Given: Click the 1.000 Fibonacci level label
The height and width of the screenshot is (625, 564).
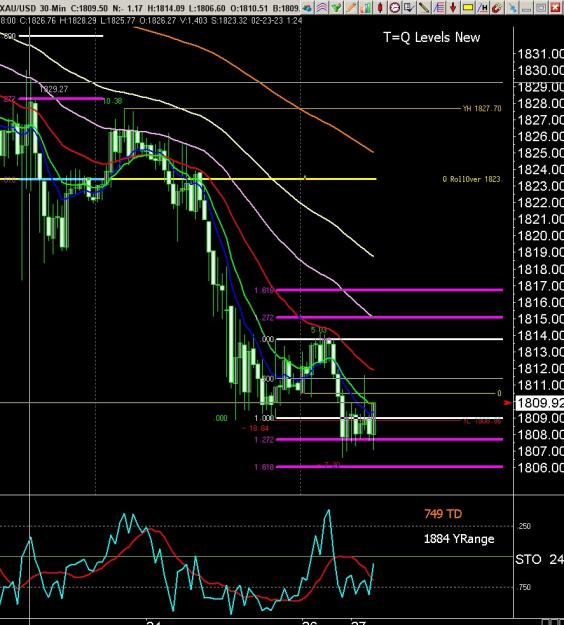Looking at the screenshot, I should coord(264,418).
